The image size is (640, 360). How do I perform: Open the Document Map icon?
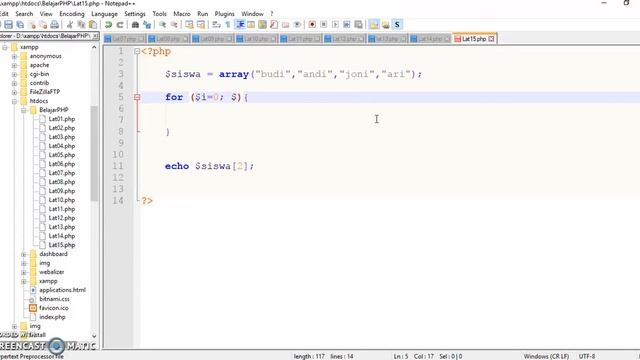coord(262,24)
